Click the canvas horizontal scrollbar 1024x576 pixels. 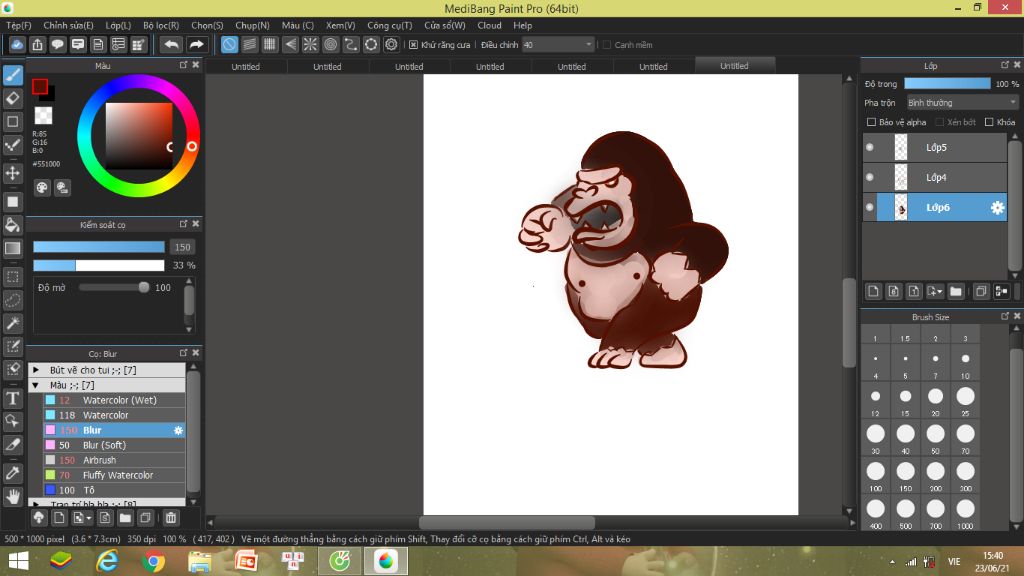(x=507, y=522)
